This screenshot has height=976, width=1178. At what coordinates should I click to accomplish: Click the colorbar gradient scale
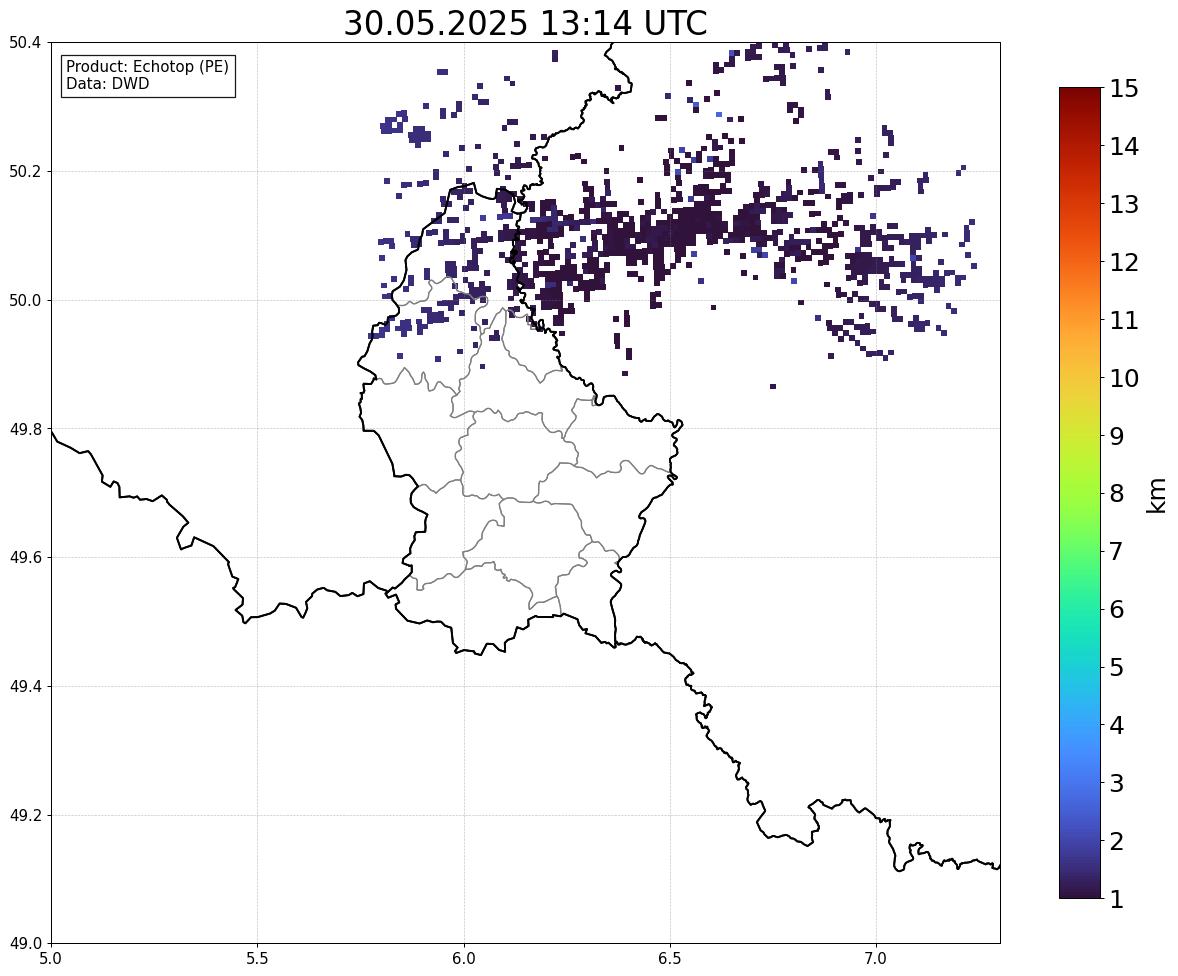pyautogui.click(x=1080, y=493)
